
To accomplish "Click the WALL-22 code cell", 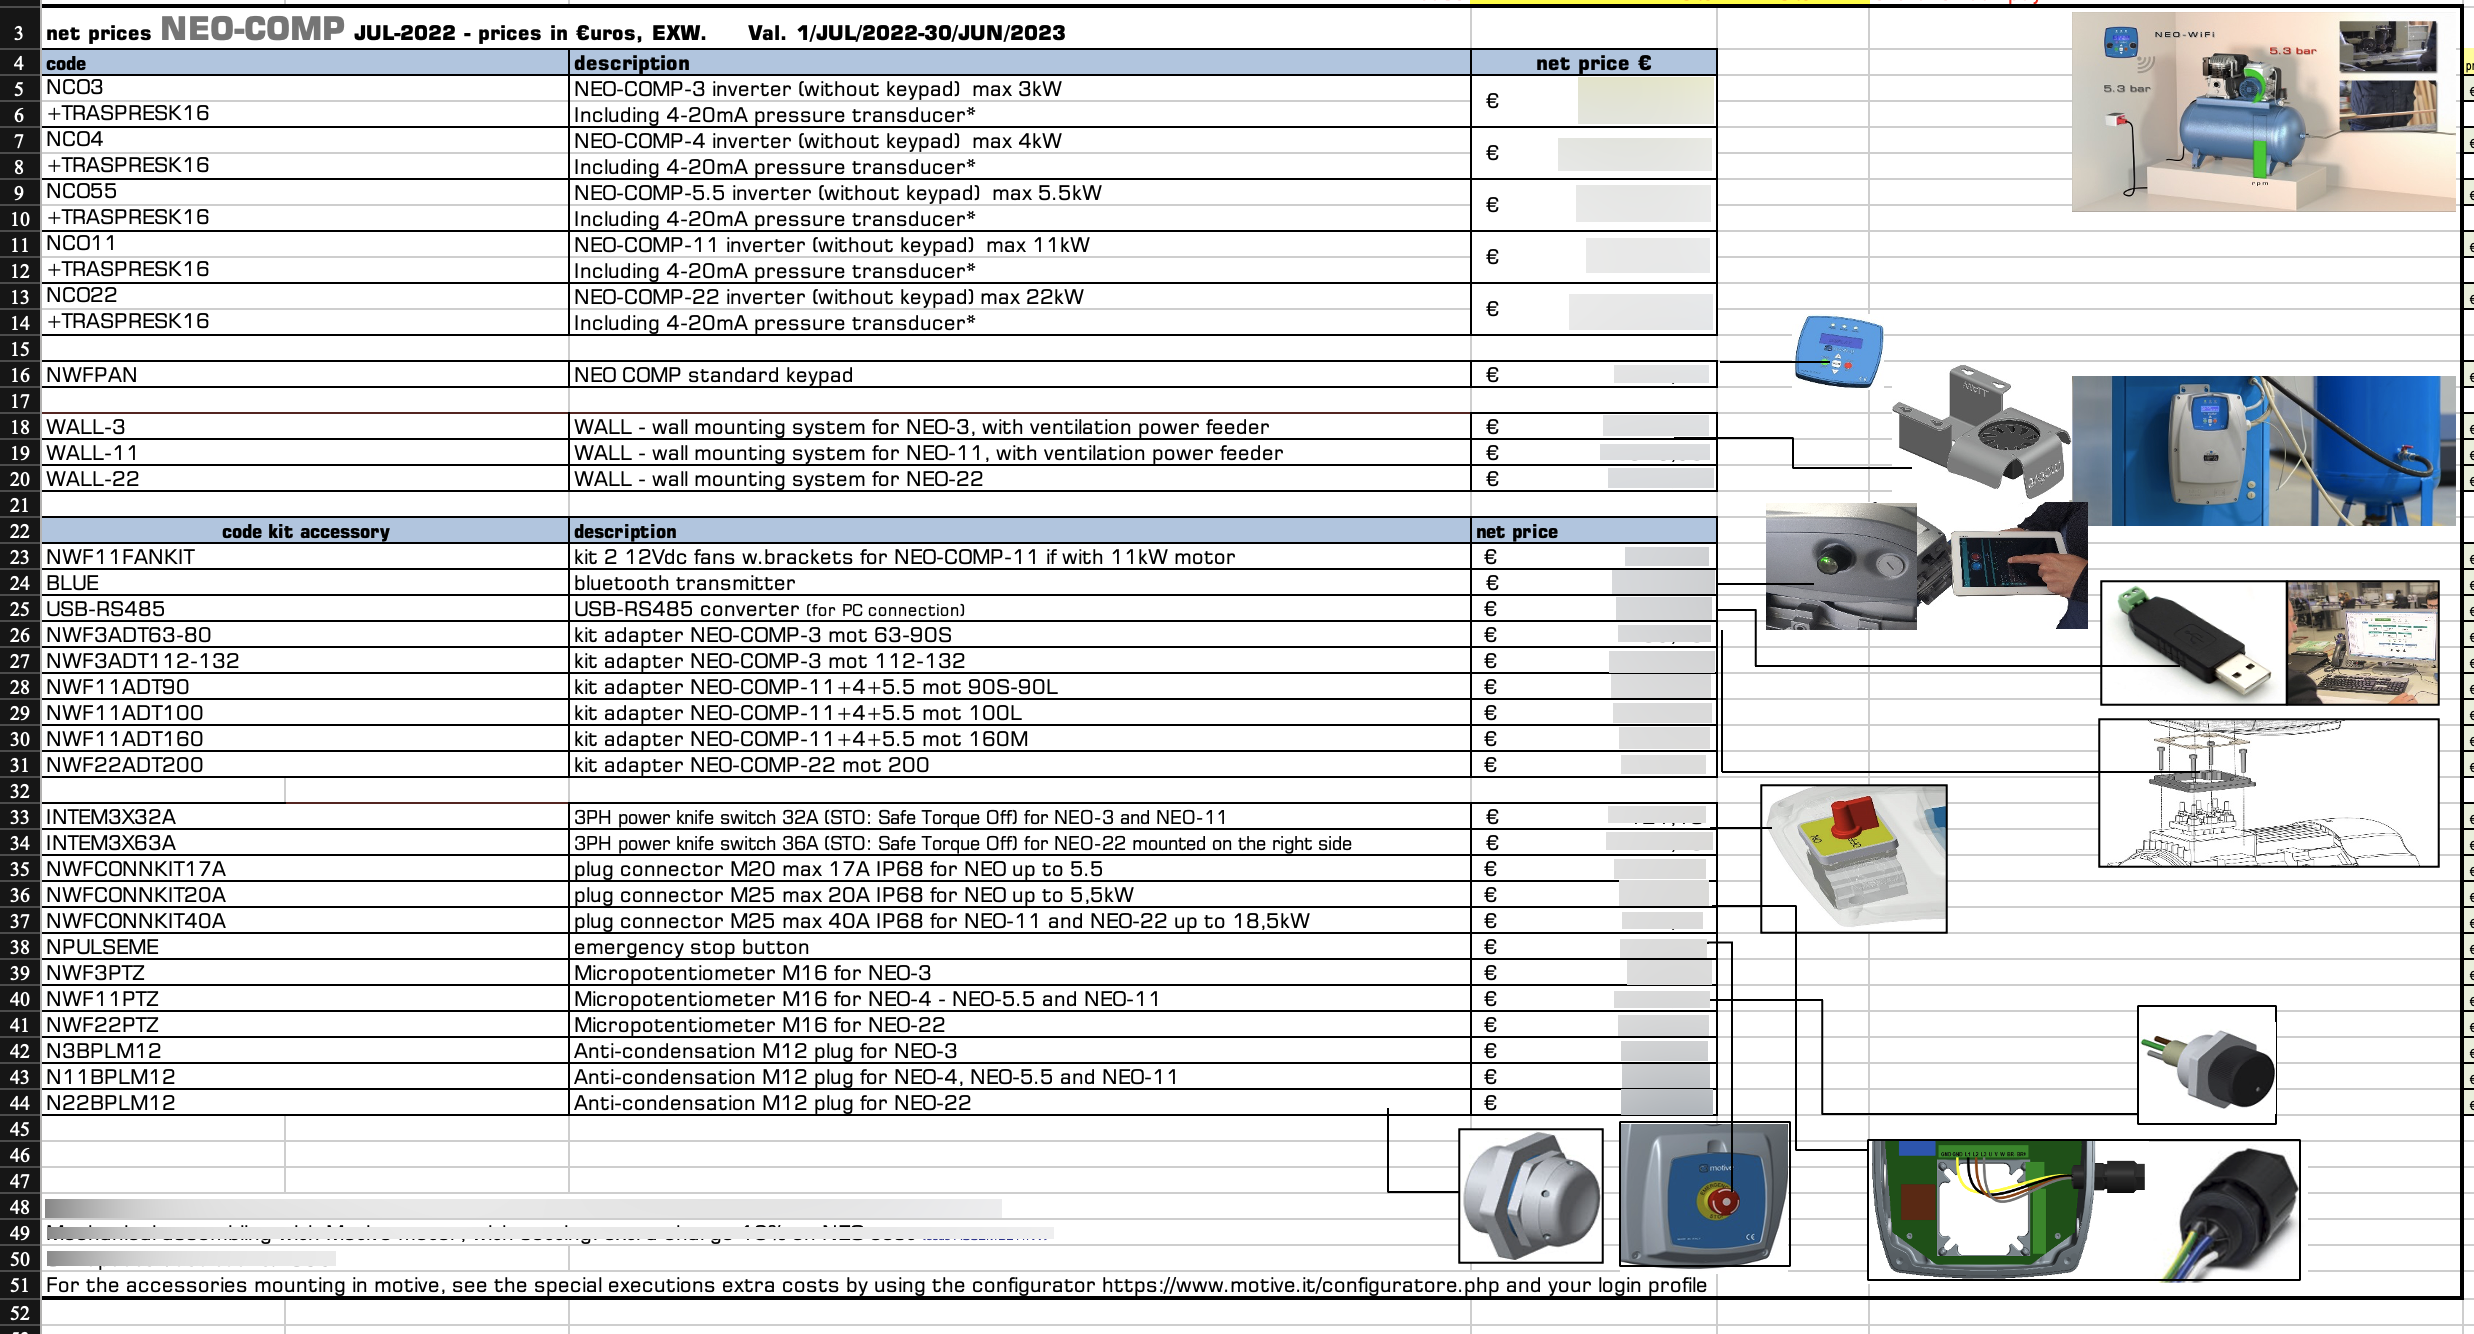I will (x=305, y=479).
